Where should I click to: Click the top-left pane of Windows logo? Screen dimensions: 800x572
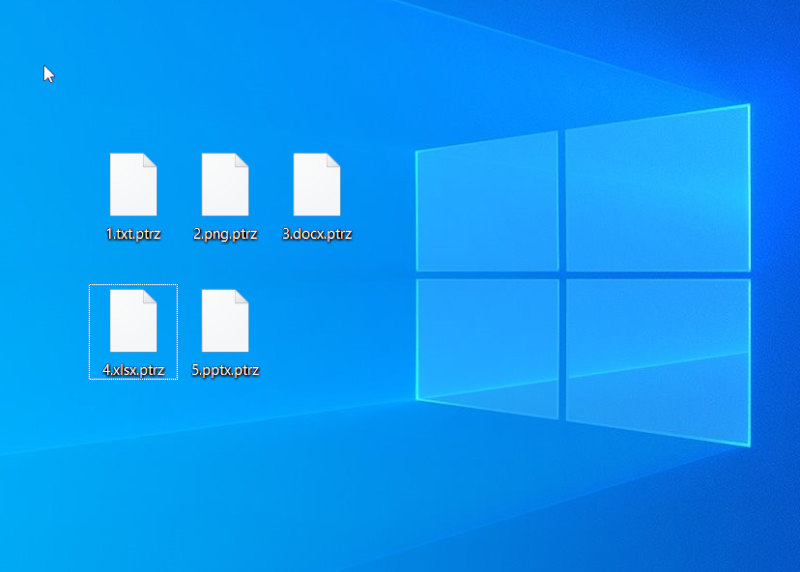pyautogui.click(x=487, y=203)
